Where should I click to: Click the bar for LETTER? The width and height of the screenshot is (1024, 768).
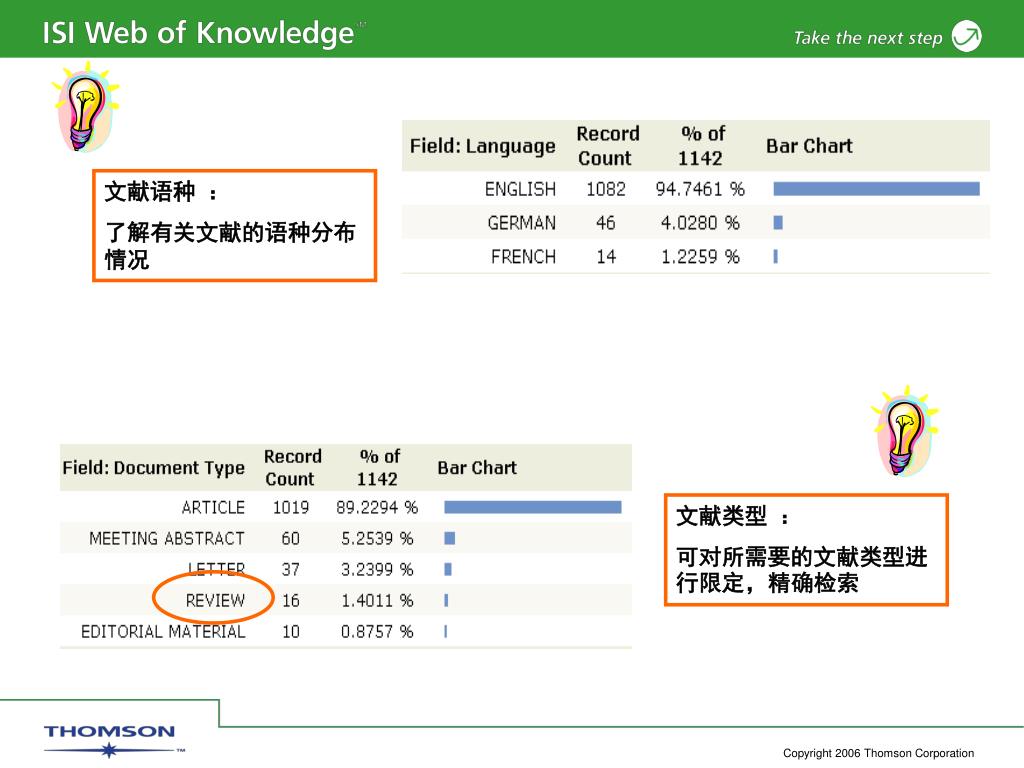point(448,569)
